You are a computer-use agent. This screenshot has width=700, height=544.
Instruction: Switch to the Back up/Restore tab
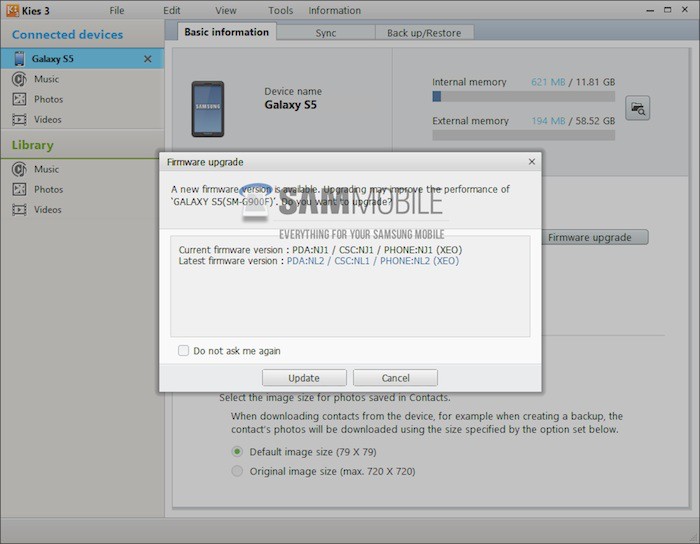tap(424, 33)
